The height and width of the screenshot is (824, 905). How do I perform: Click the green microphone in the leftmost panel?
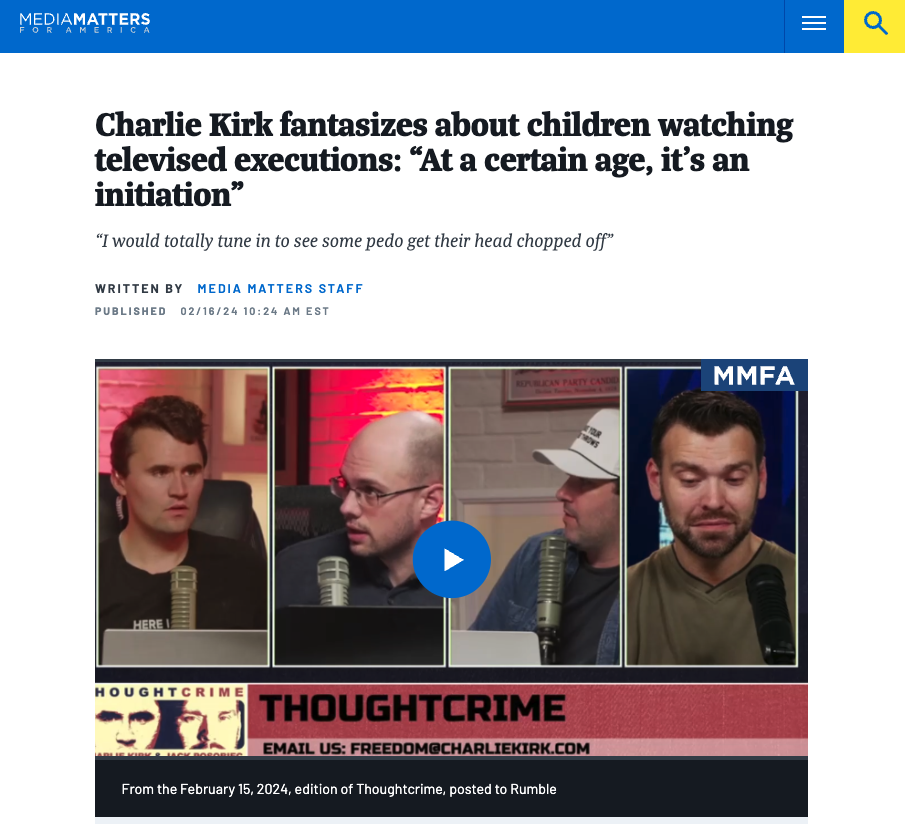click(x=183, y=597)
